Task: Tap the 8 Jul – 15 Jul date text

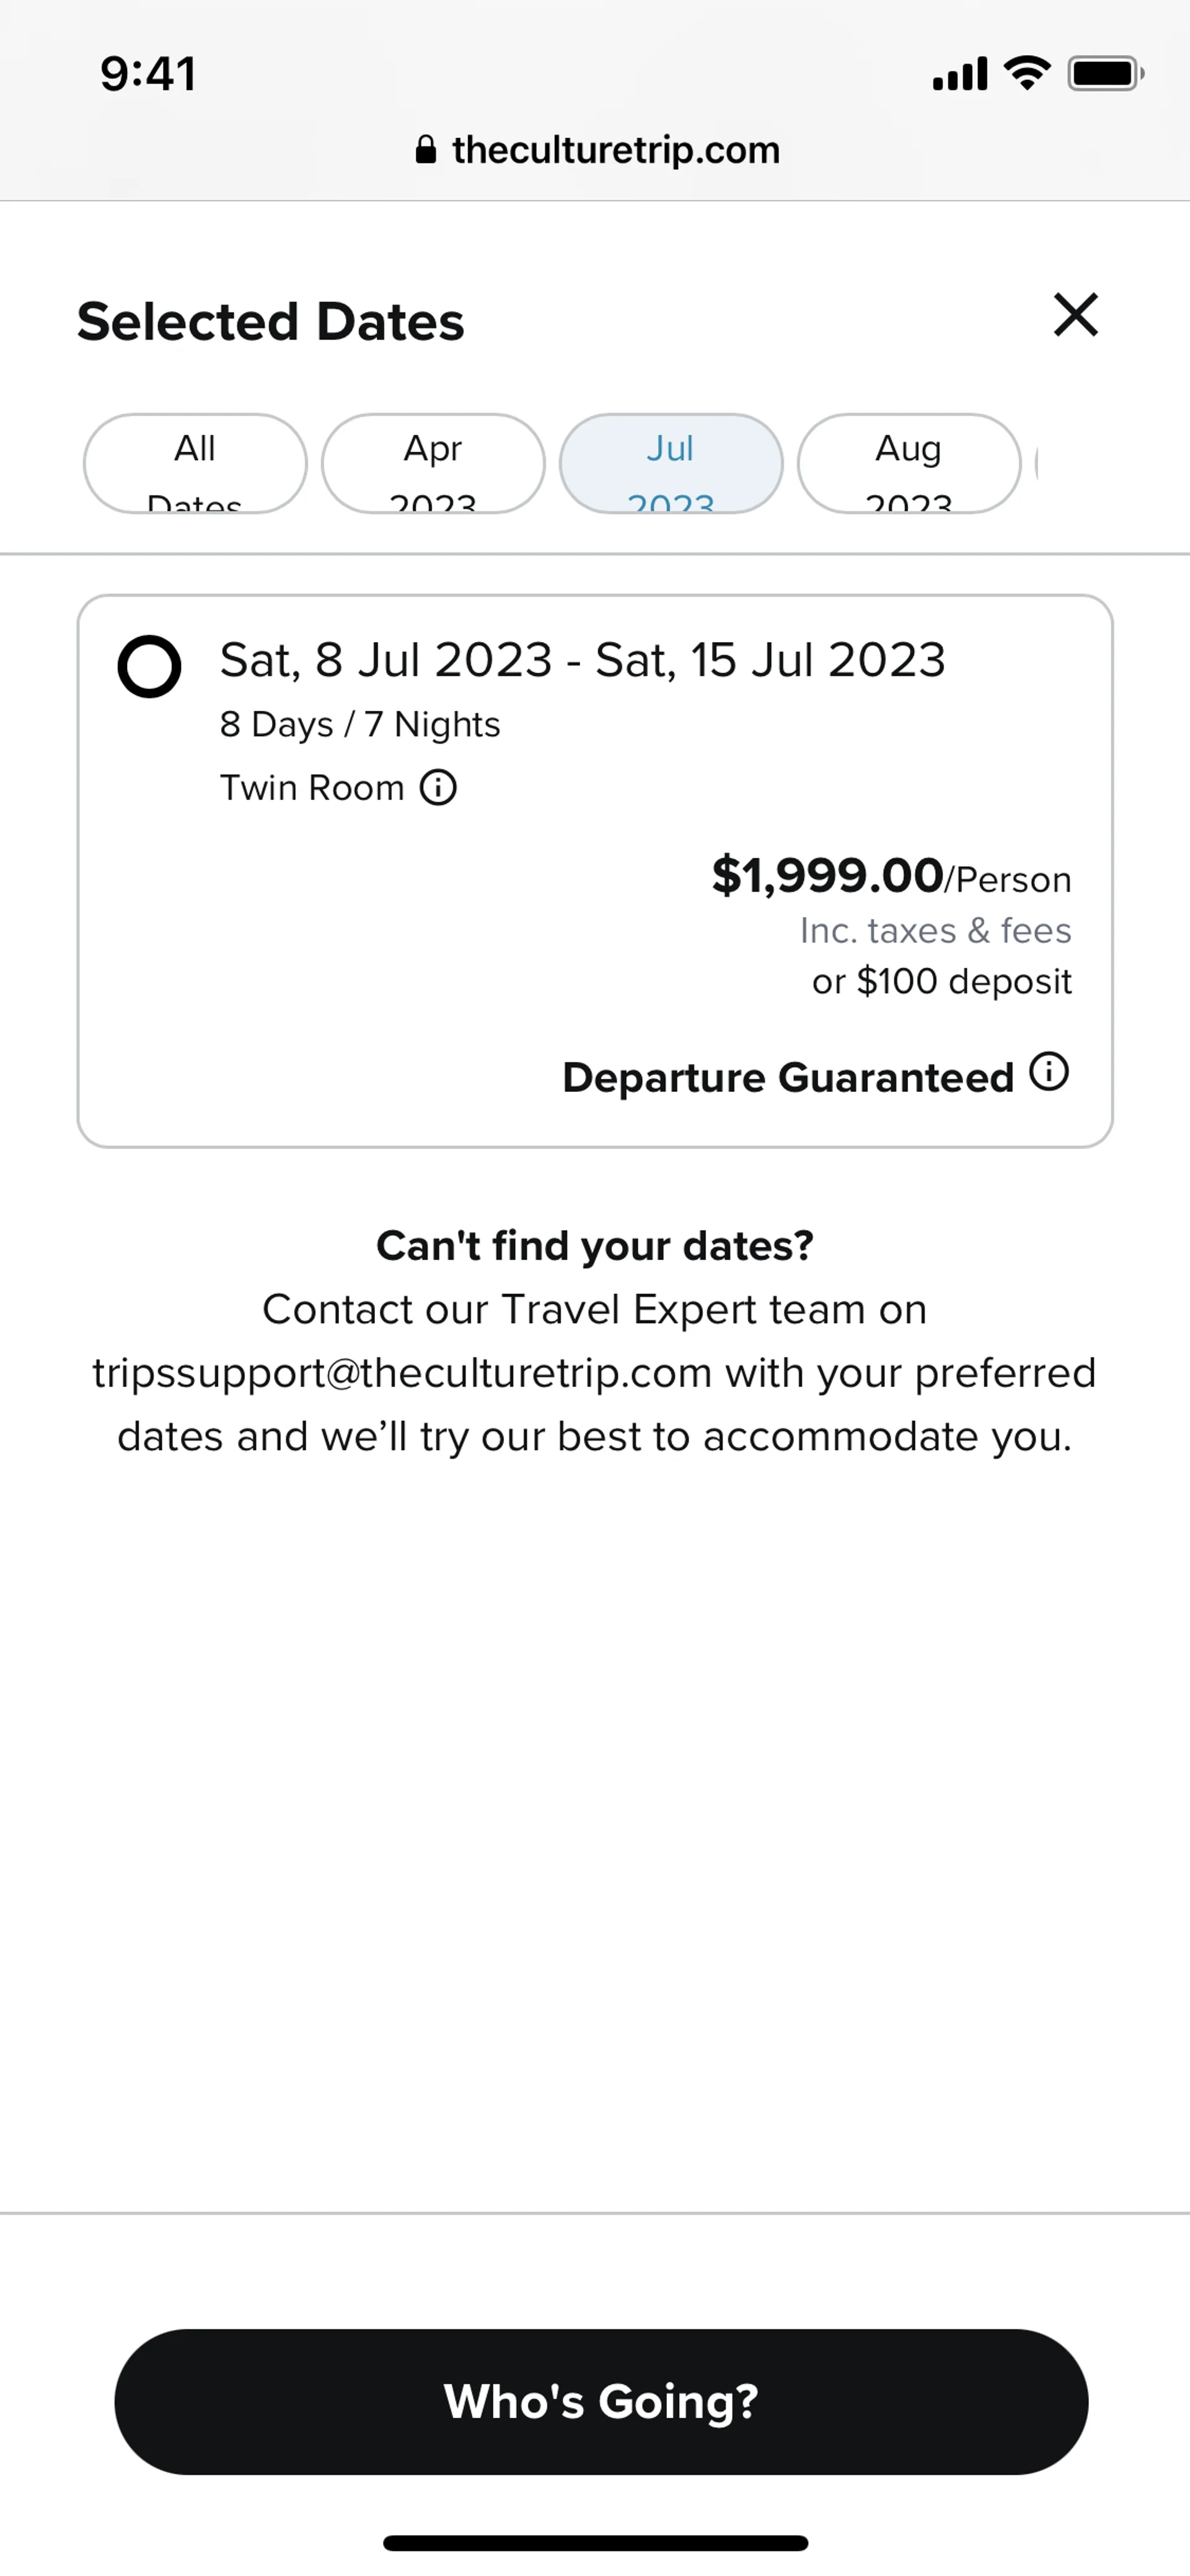Action: pos(582,660)
